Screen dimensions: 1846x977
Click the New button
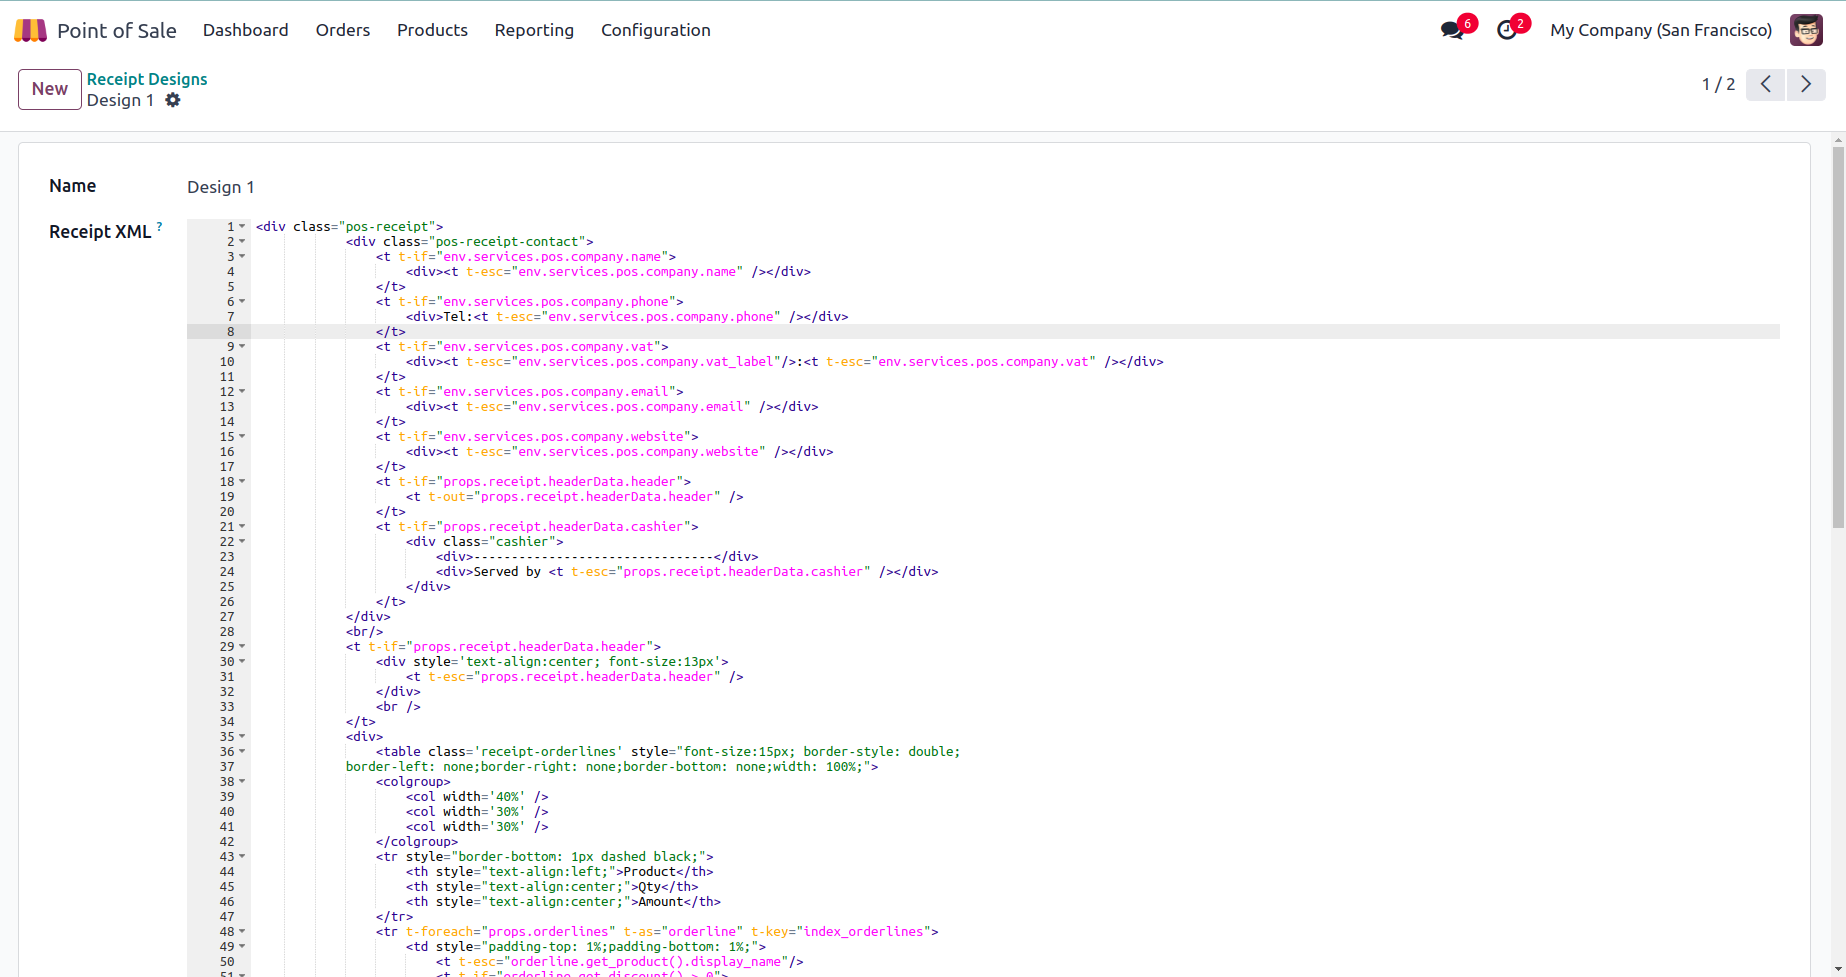[x=49, y=89]
